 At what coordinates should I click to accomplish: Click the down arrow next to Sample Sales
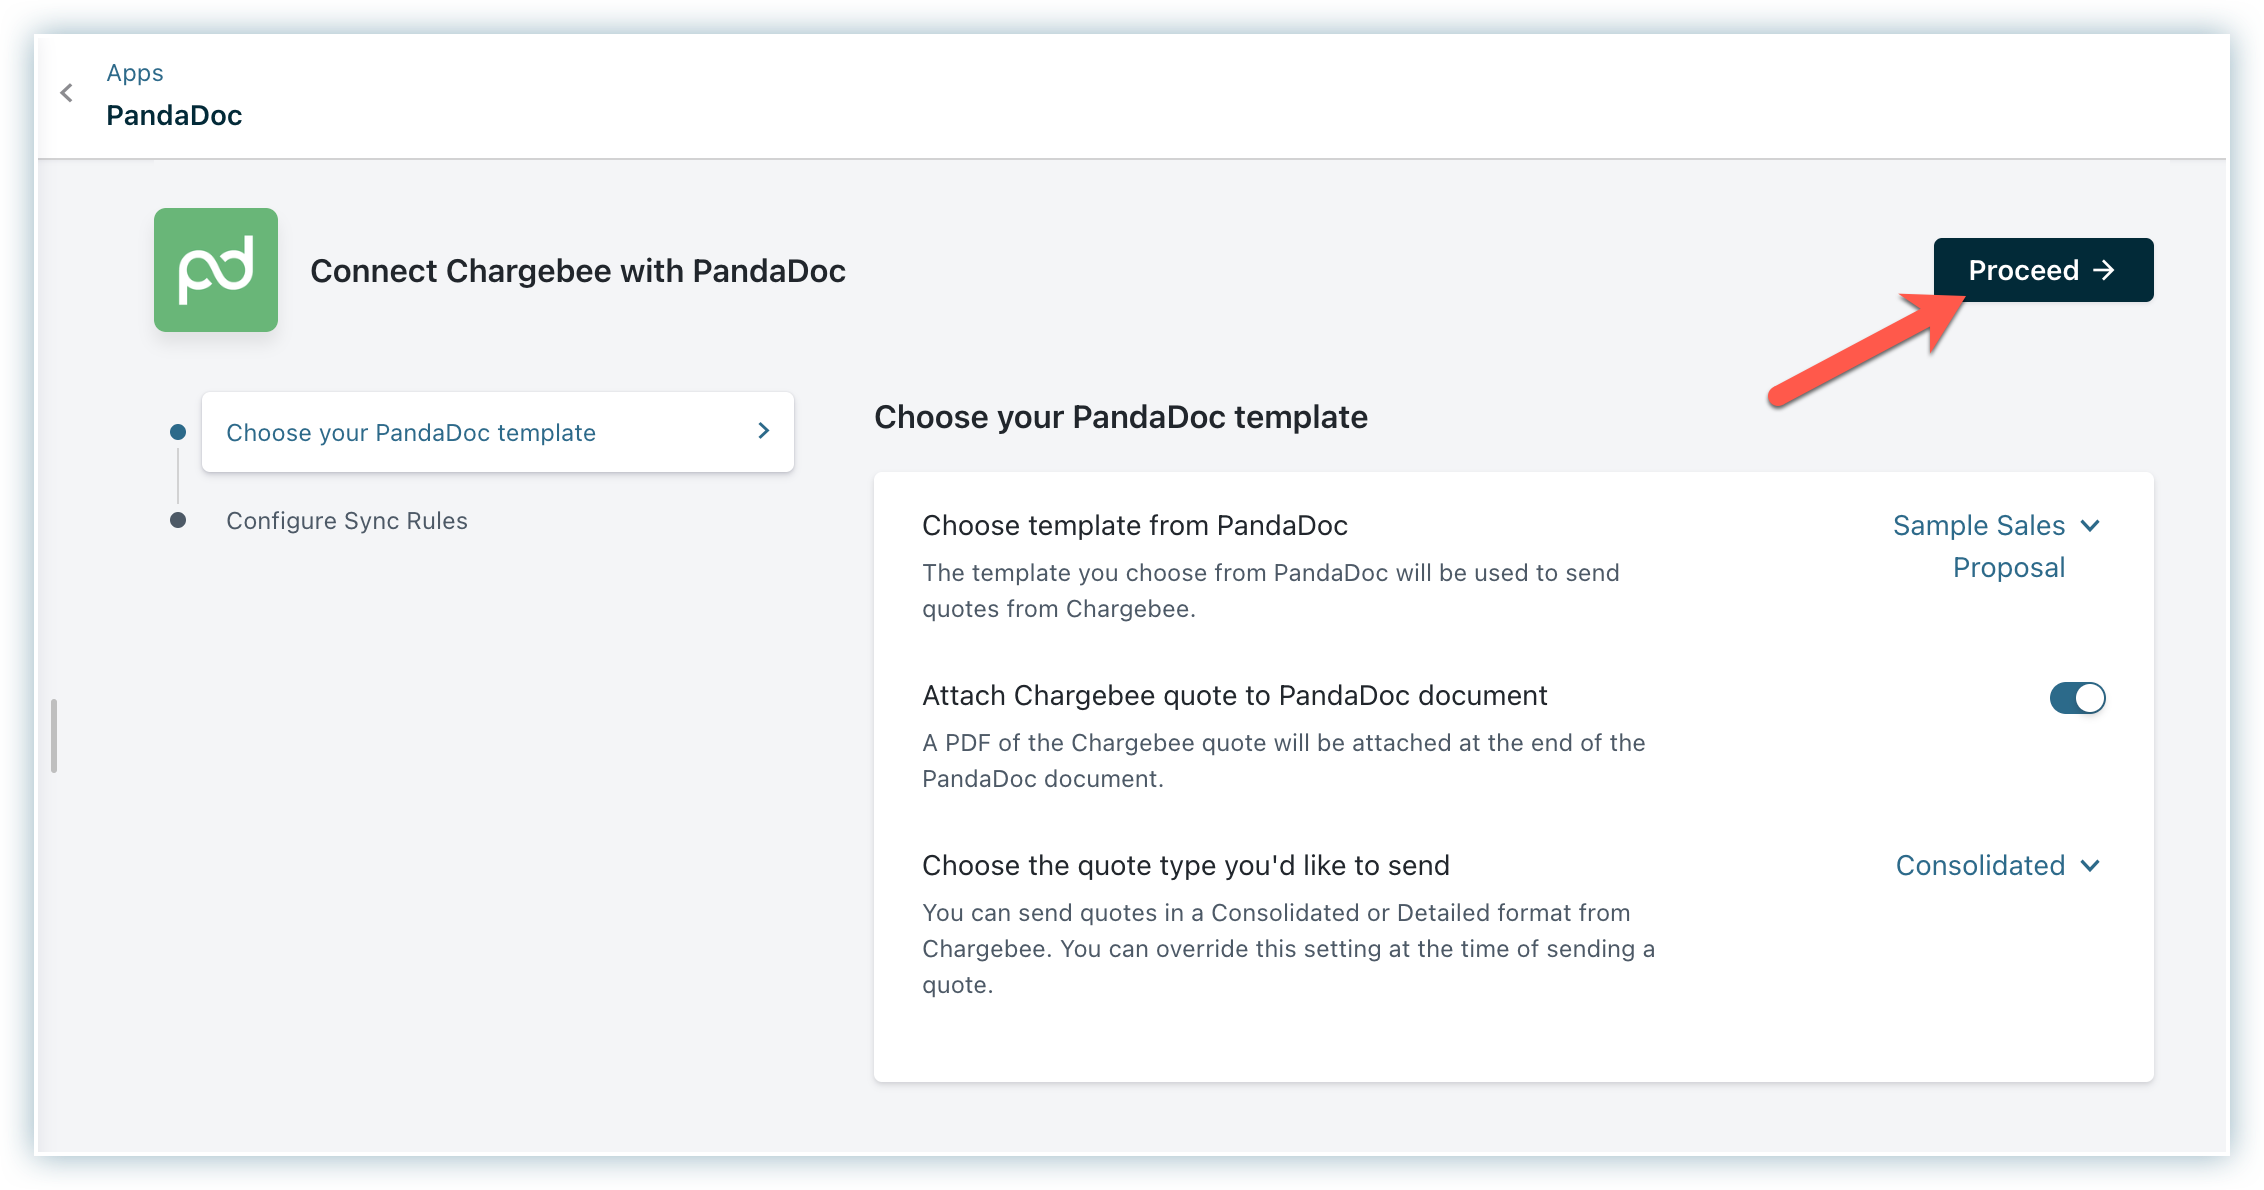[x=2090, y=526]
